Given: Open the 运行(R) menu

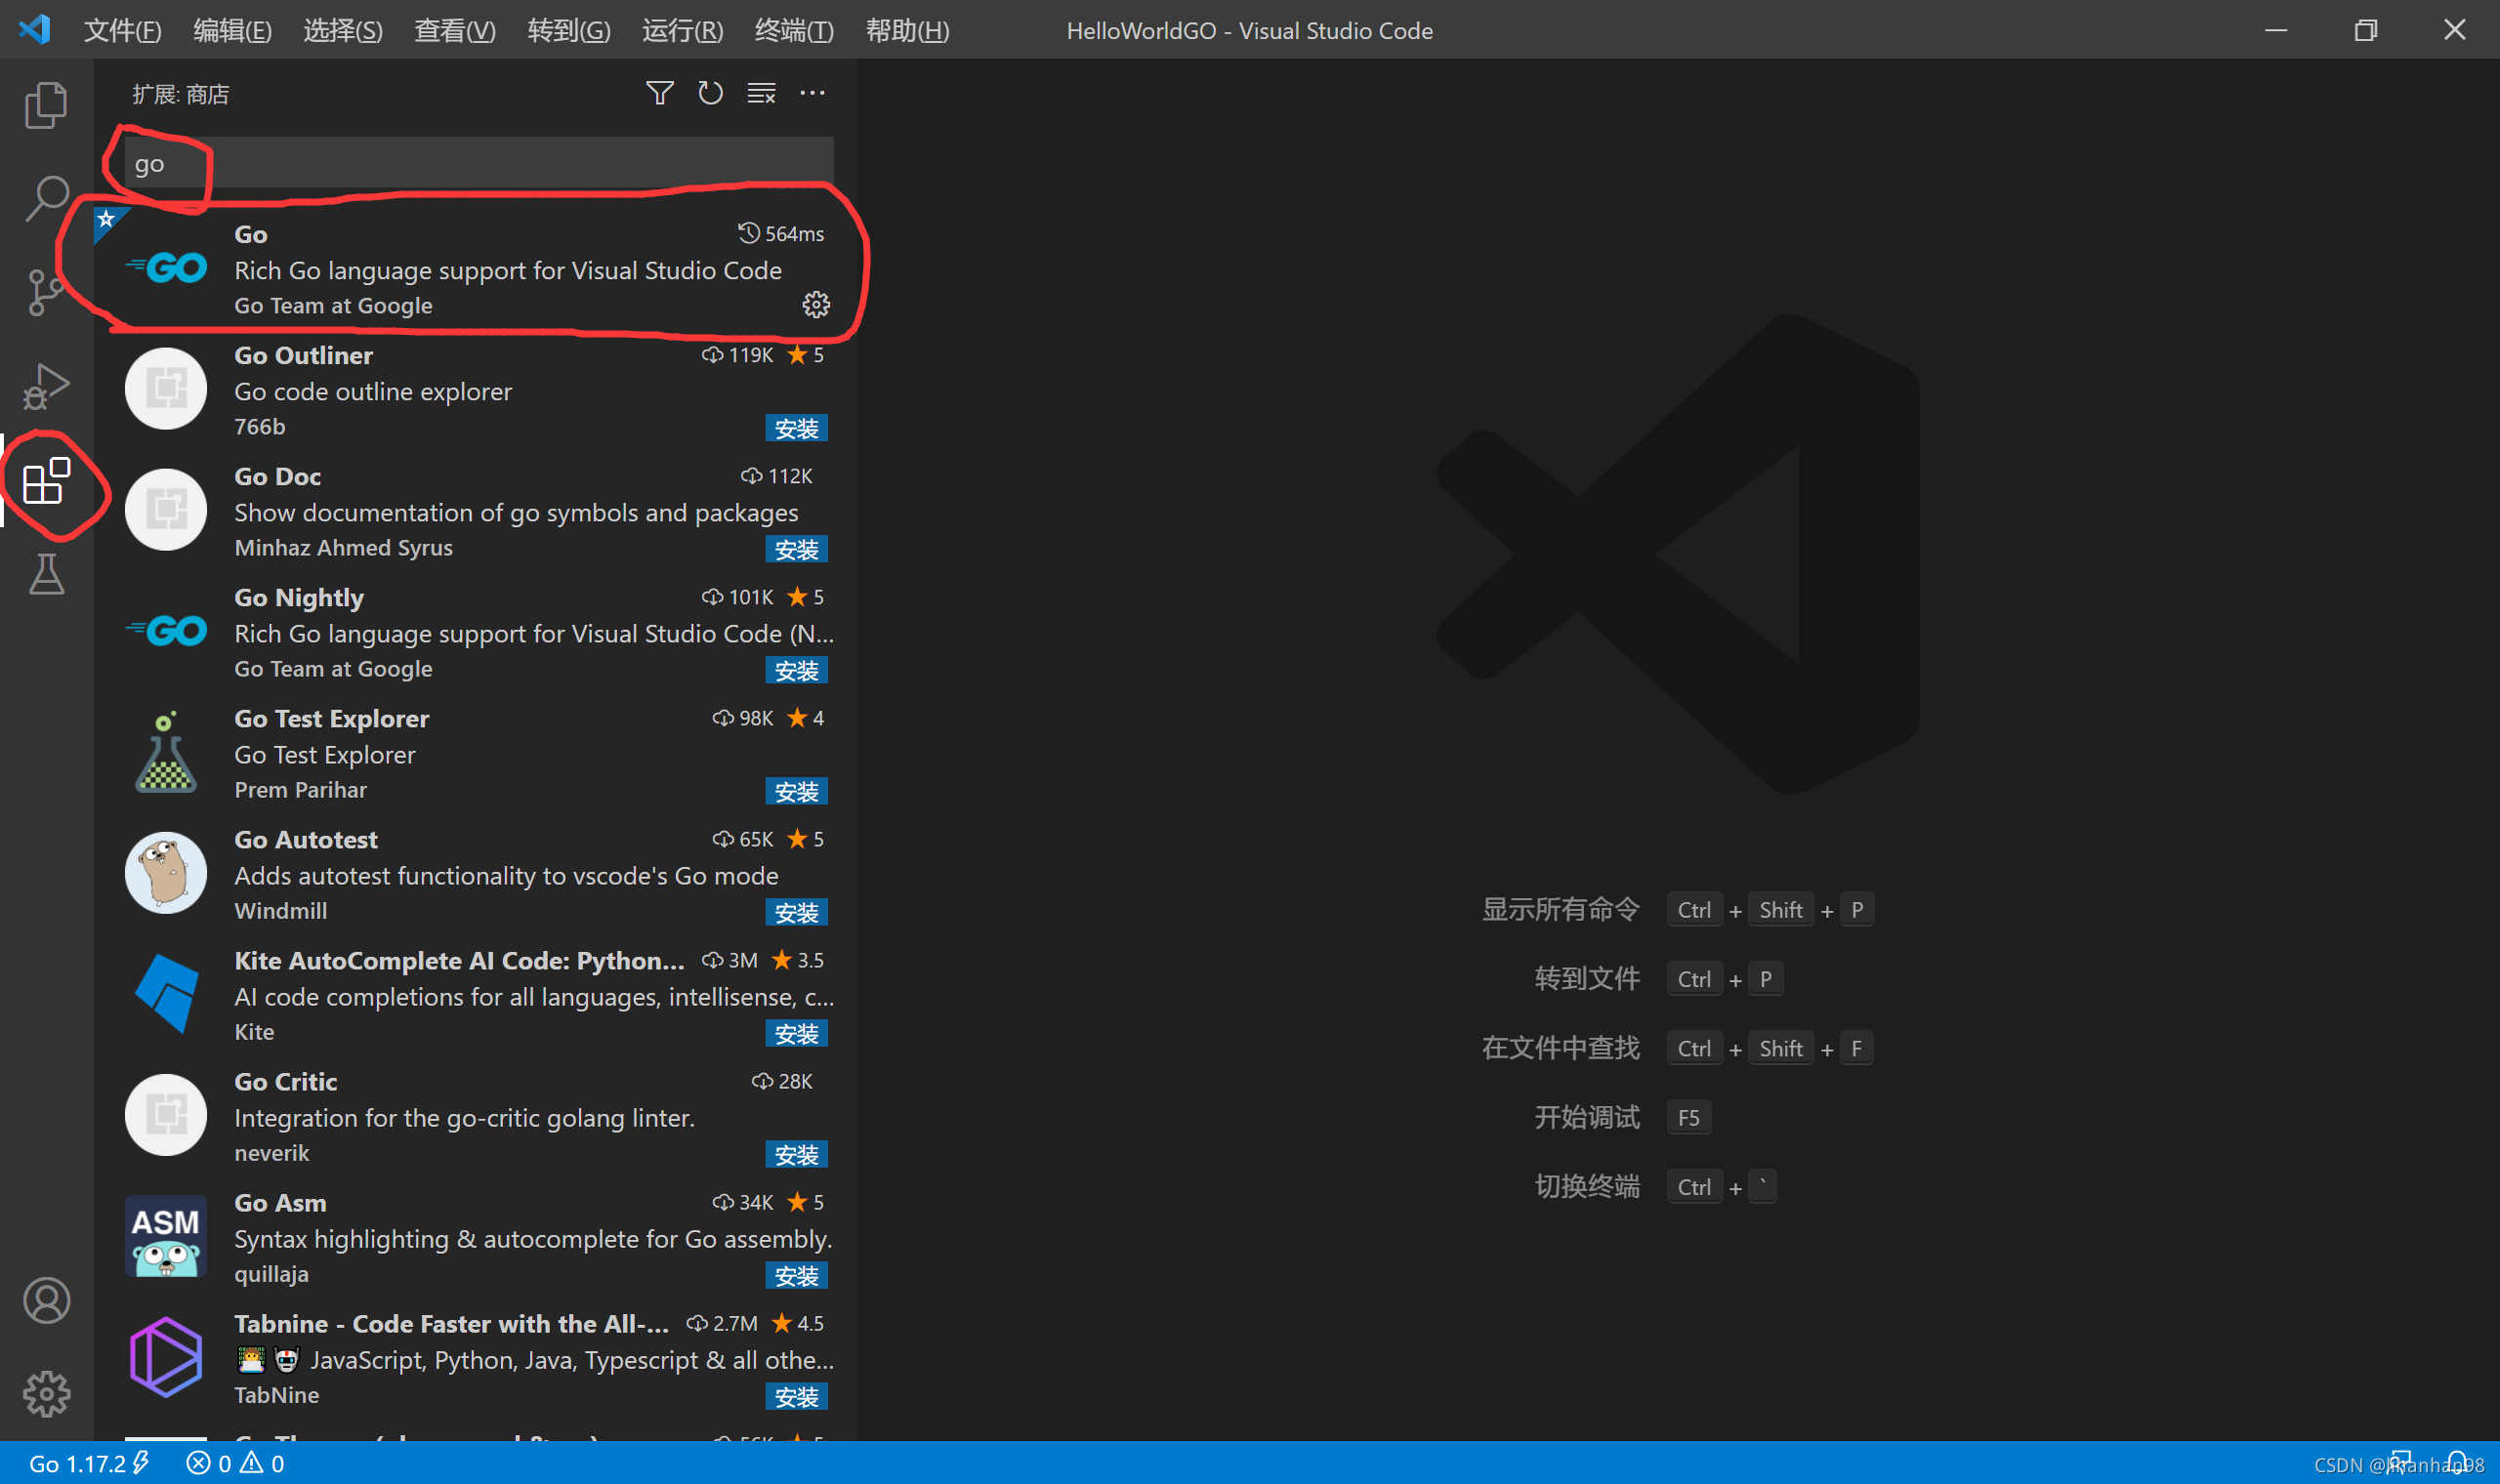Looking at the screenshot, I should click(683, 30).
